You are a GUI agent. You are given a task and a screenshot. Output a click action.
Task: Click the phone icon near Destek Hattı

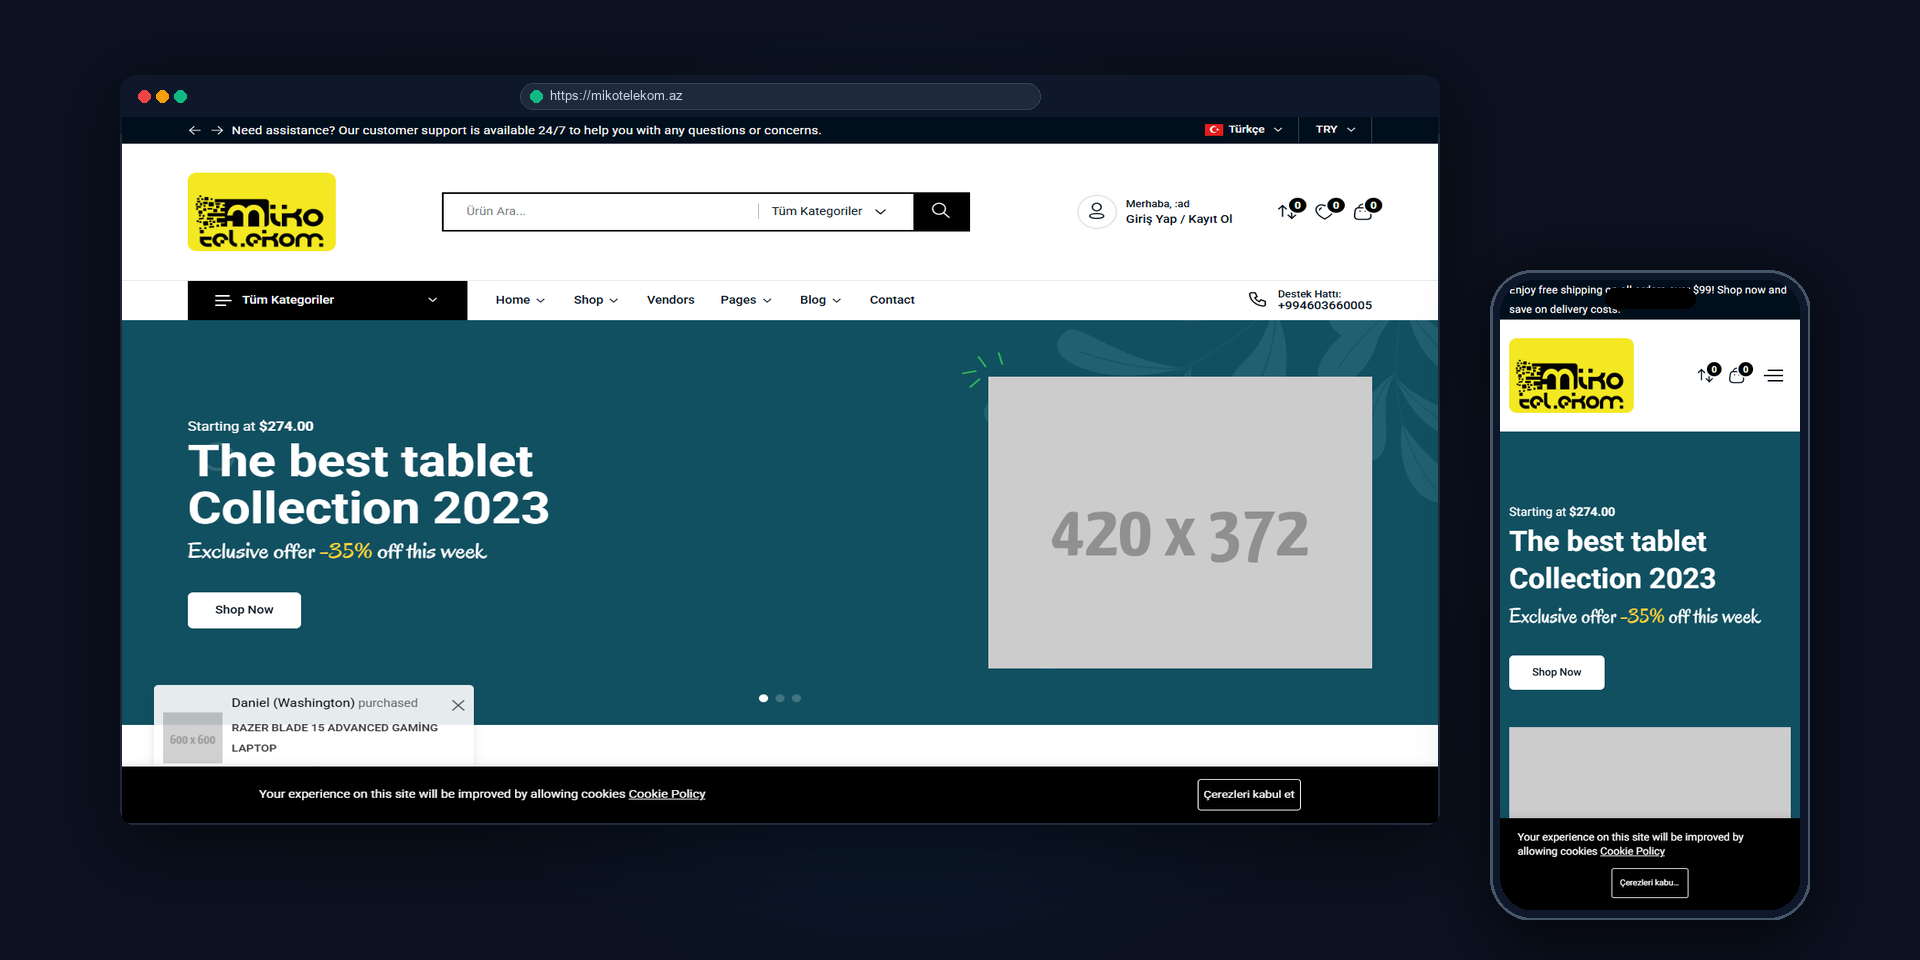[x=1257, y=299]
